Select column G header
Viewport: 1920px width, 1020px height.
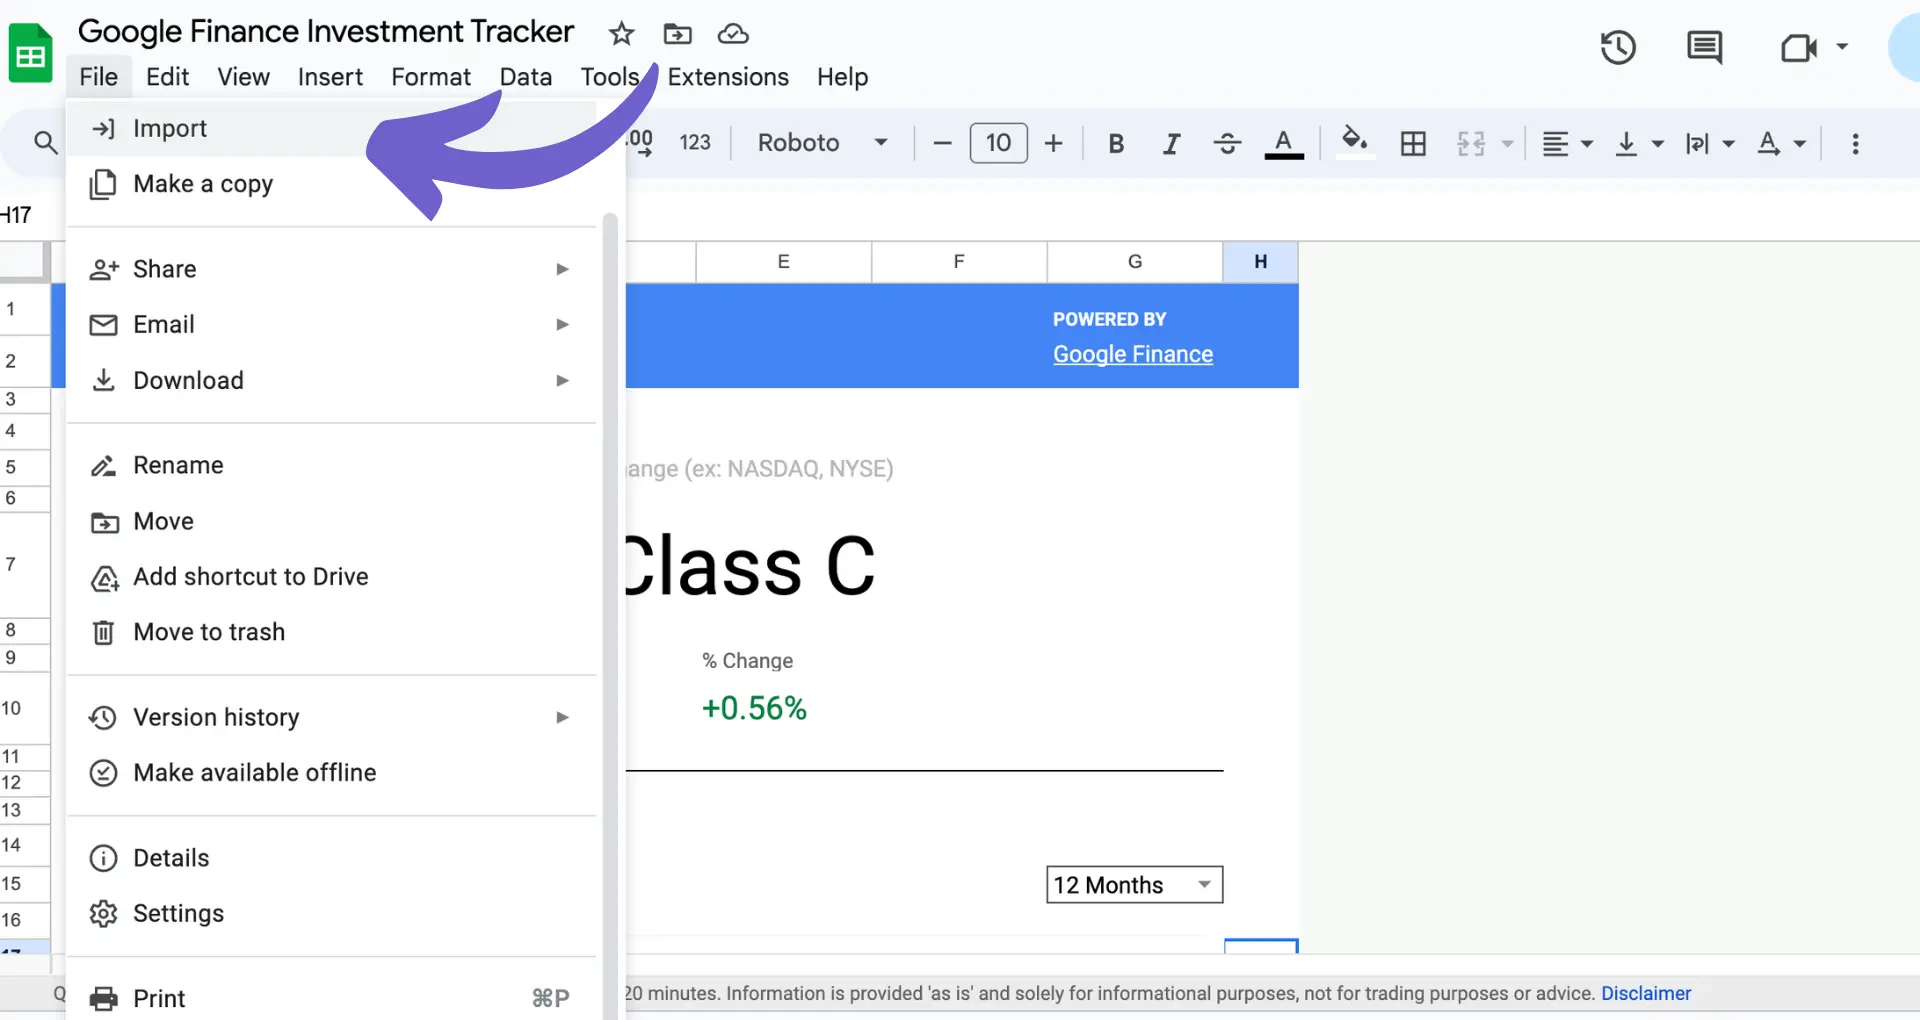point(1135,262)
